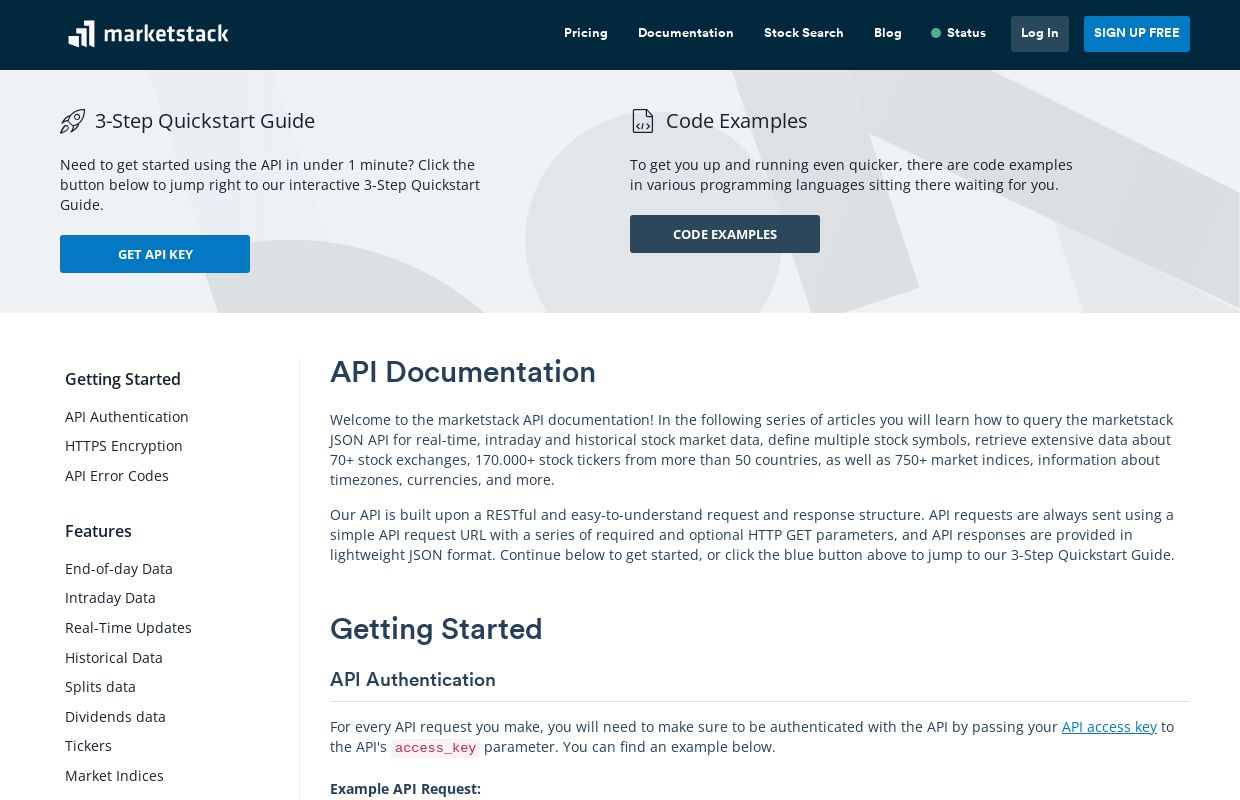Open the Pricing page
This screenshot has height=800, width=1240.
point(586,33)
